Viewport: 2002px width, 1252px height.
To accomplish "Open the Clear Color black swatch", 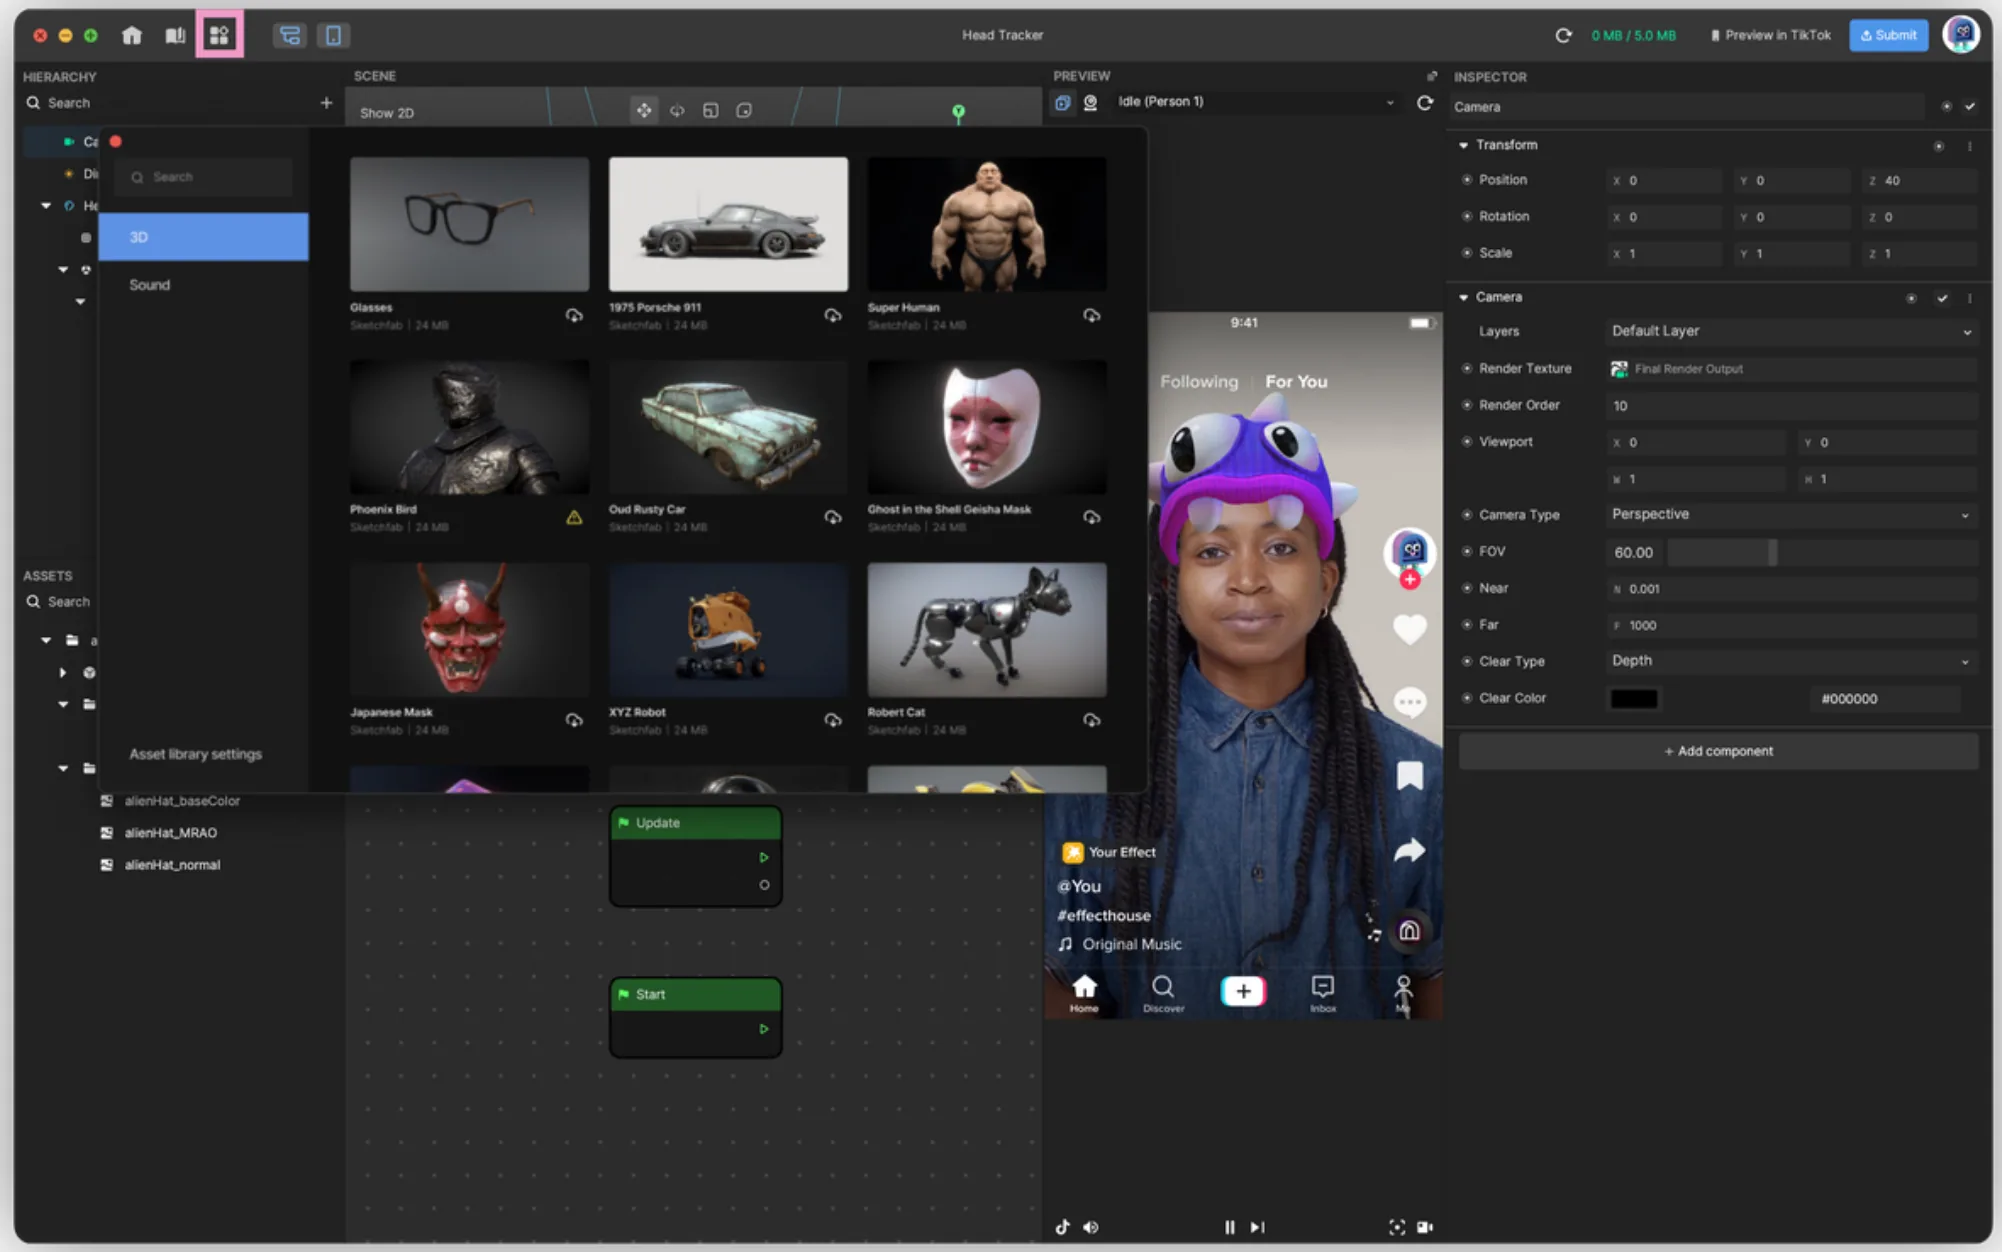I will coord(1634,699).
